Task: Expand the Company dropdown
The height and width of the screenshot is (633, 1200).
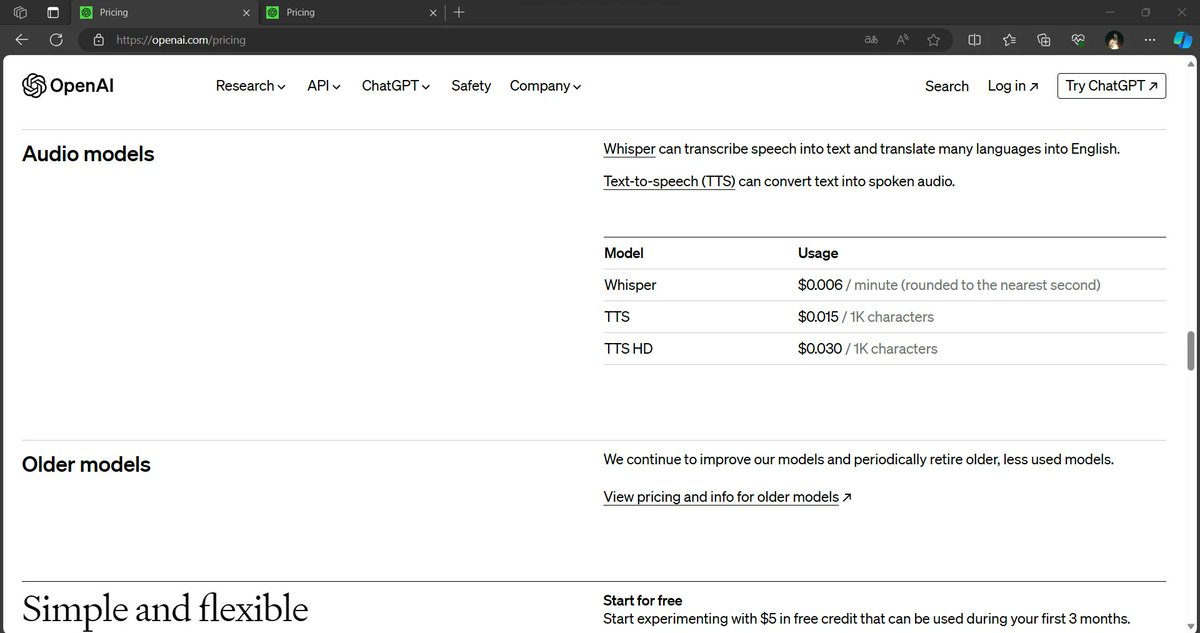Action: click(544, 86)
